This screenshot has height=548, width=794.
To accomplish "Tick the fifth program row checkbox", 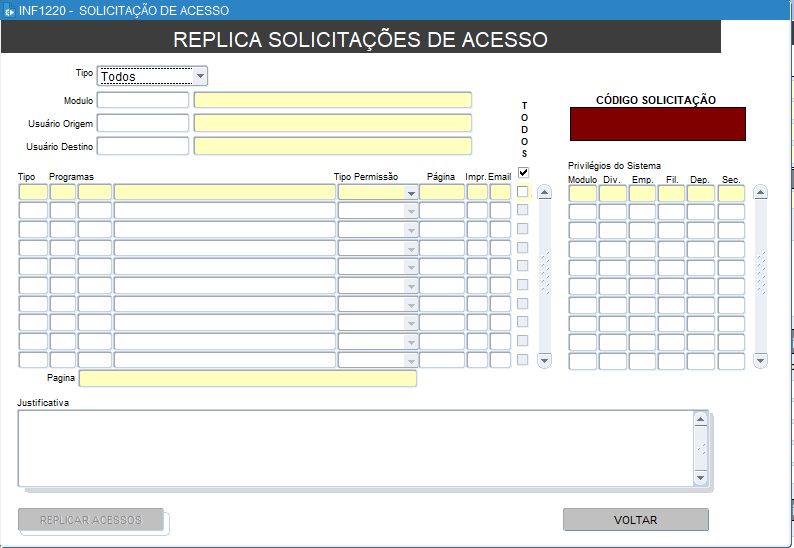I will (523, 266).
